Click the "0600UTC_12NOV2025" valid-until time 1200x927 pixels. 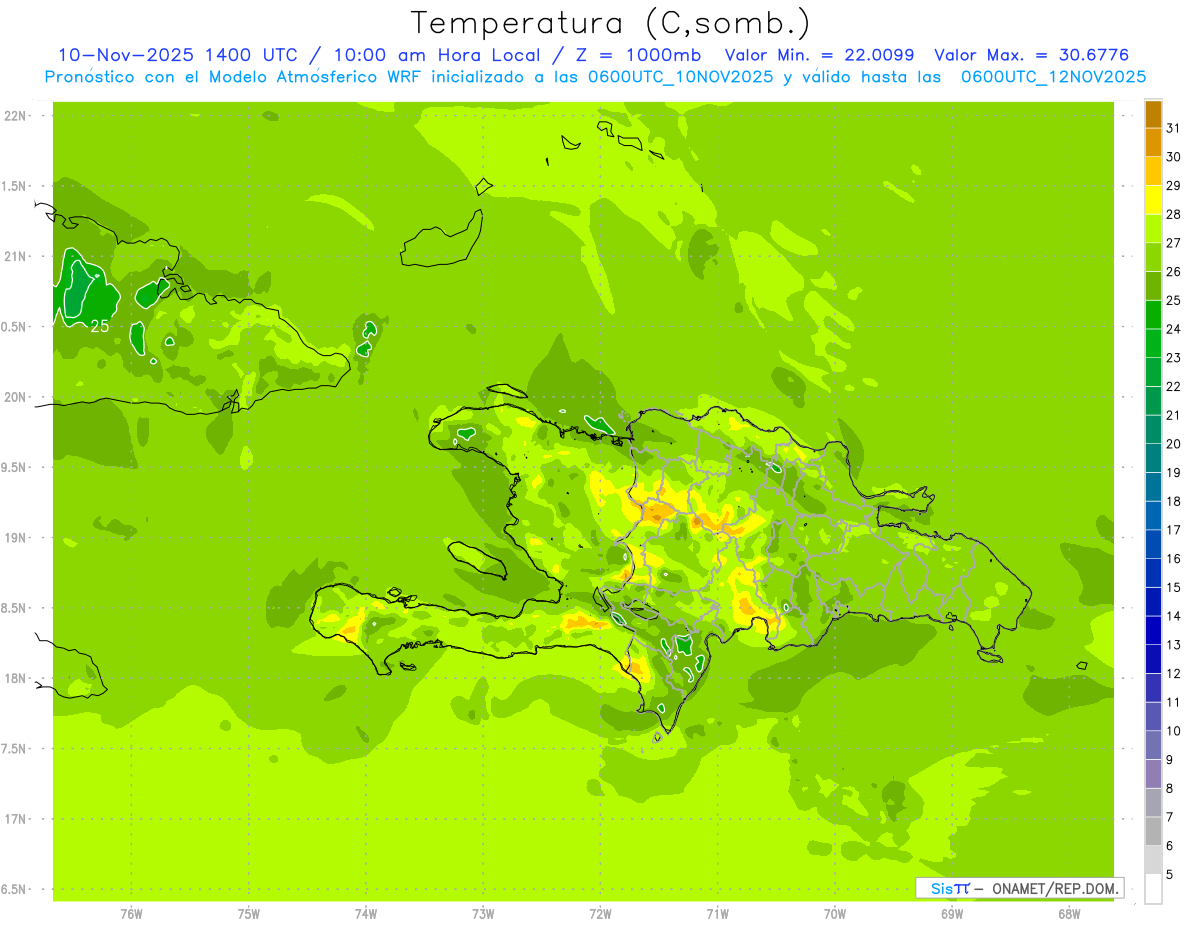pyautogui.click(x=1053, y=77)
